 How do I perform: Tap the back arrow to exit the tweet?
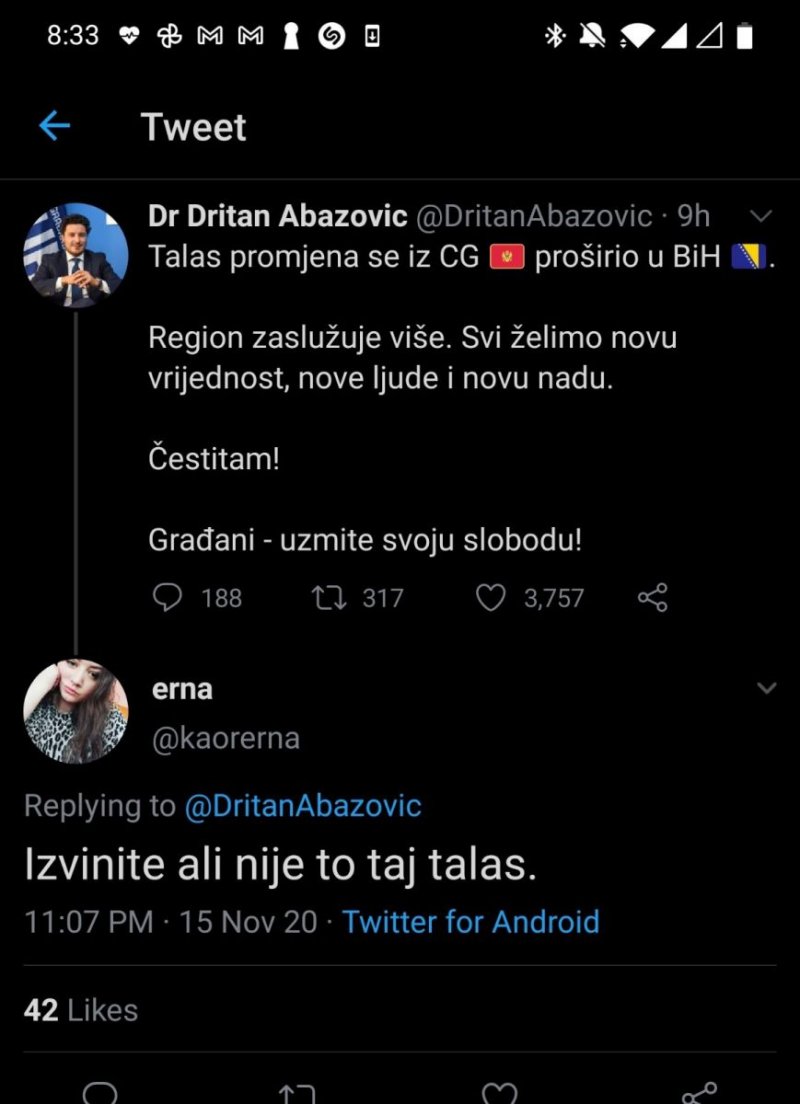pos(55,125)
